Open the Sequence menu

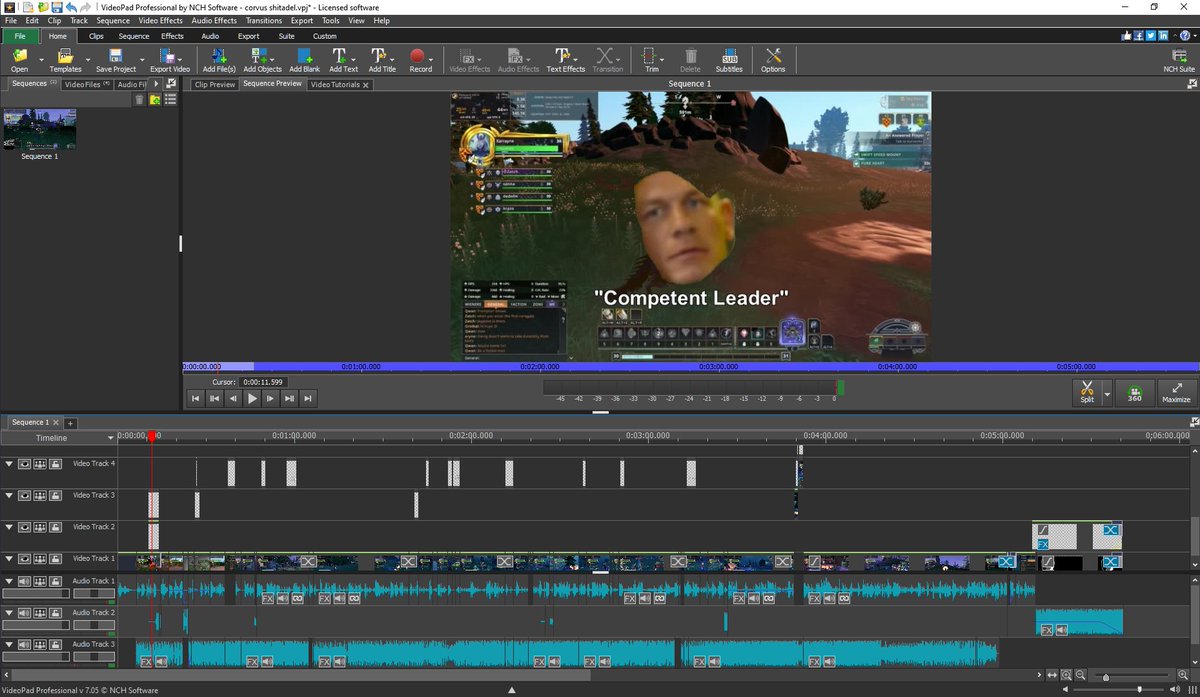[113, 20]
